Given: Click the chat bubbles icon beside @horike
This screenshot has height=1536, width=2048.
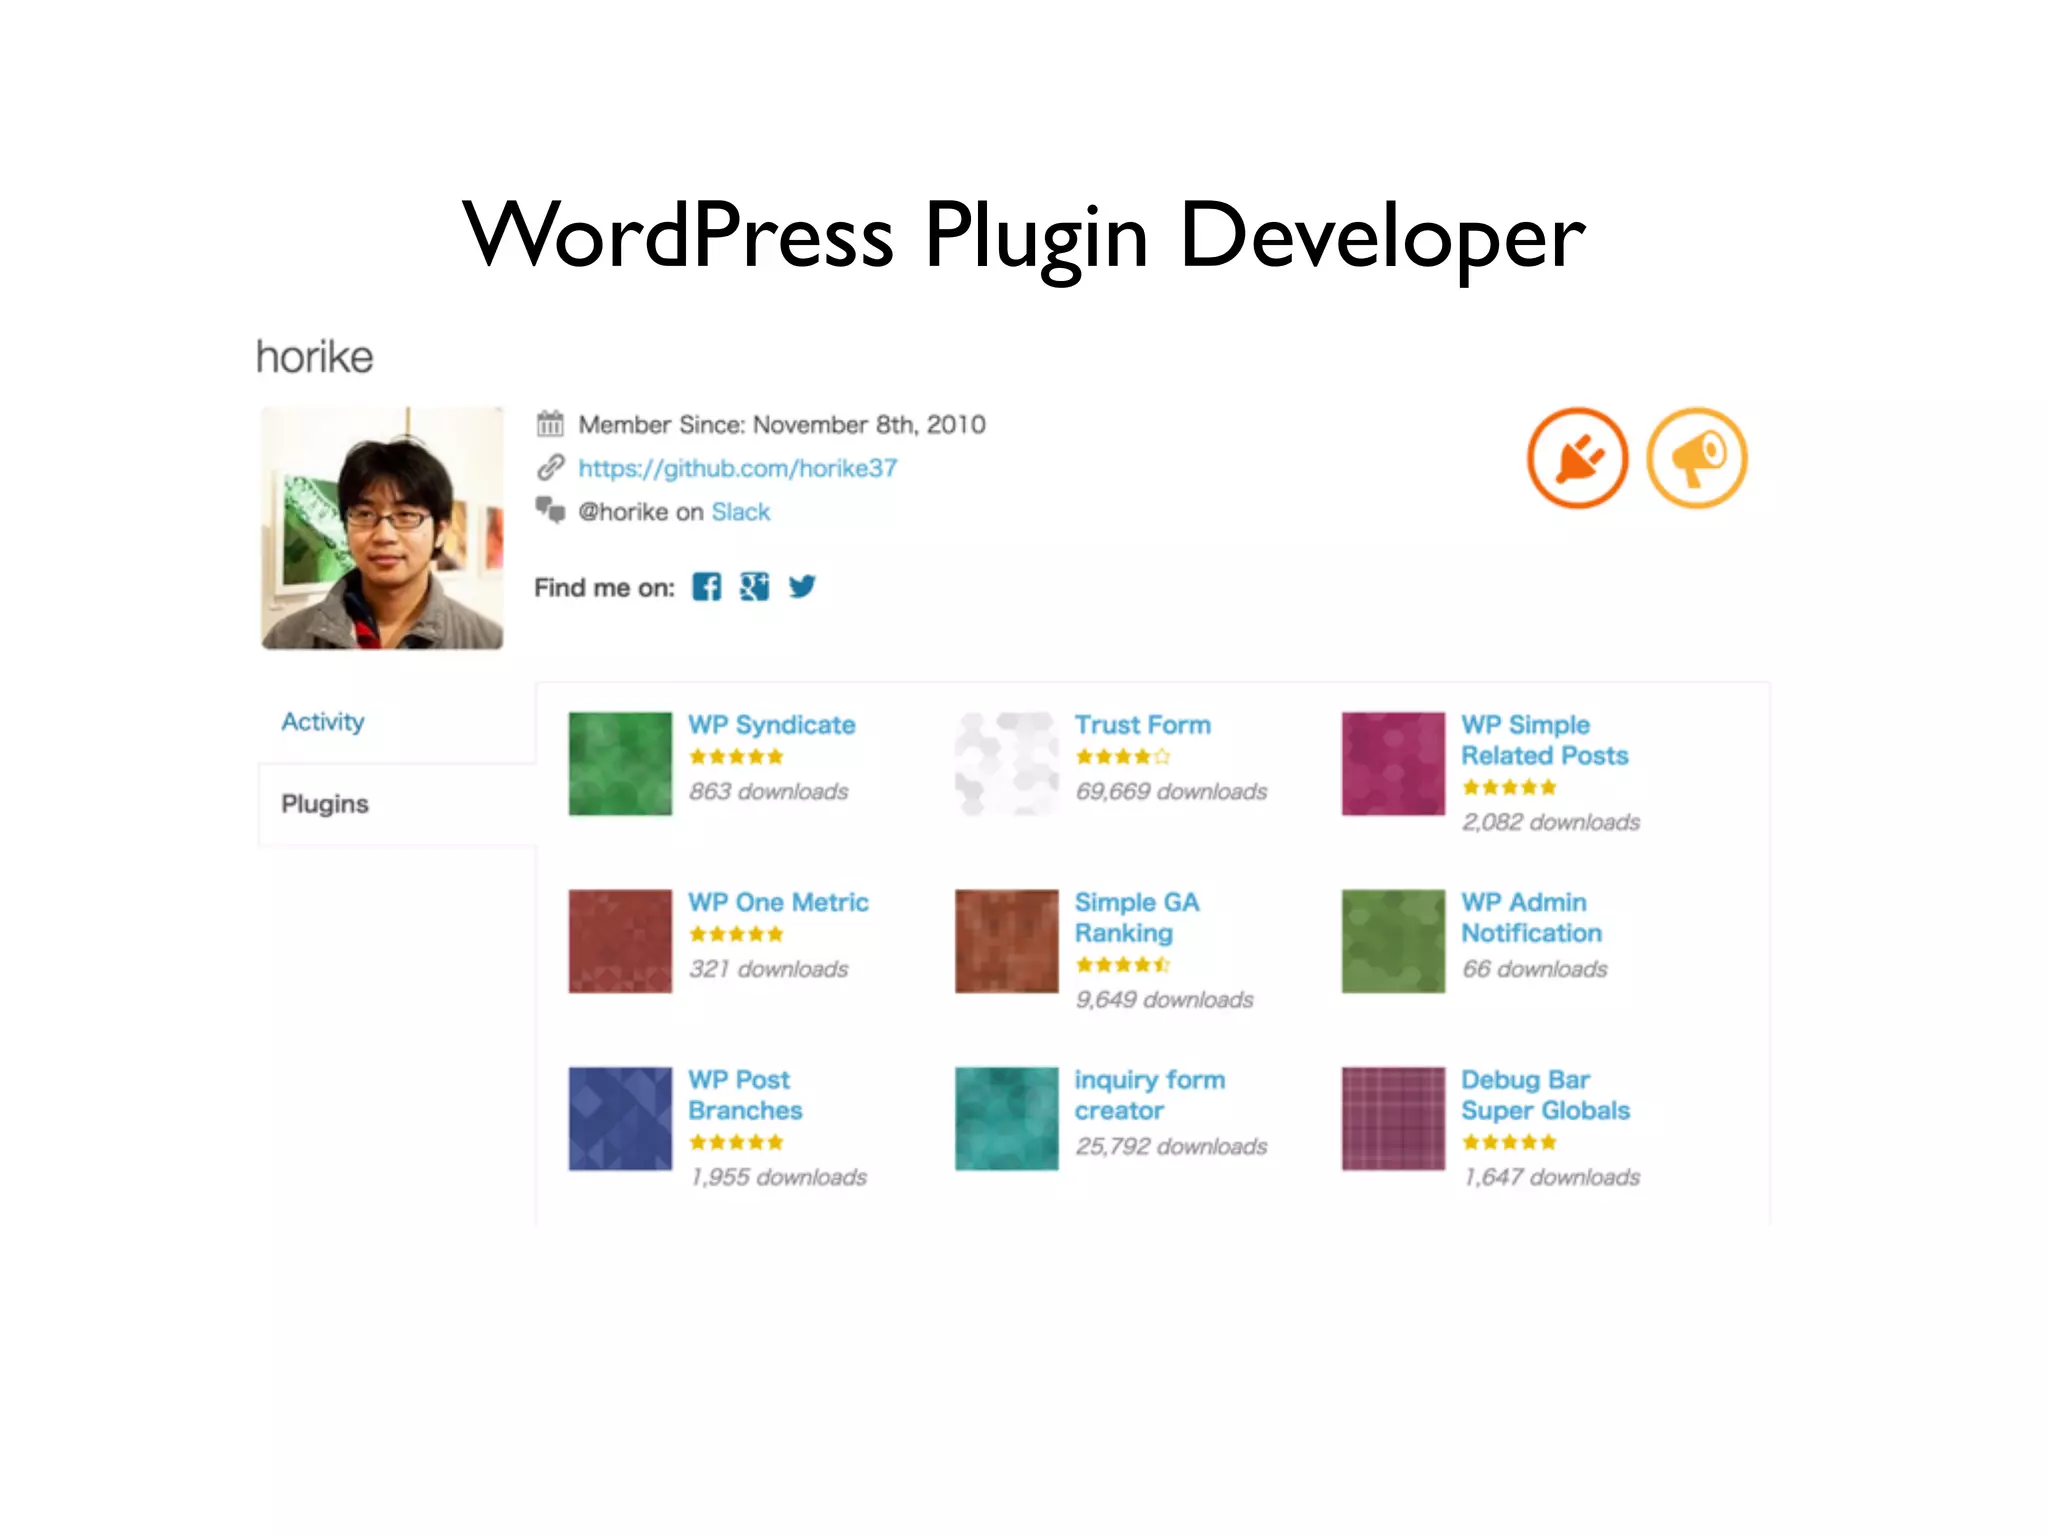Looking at the screenshot, I should point(550,510).
